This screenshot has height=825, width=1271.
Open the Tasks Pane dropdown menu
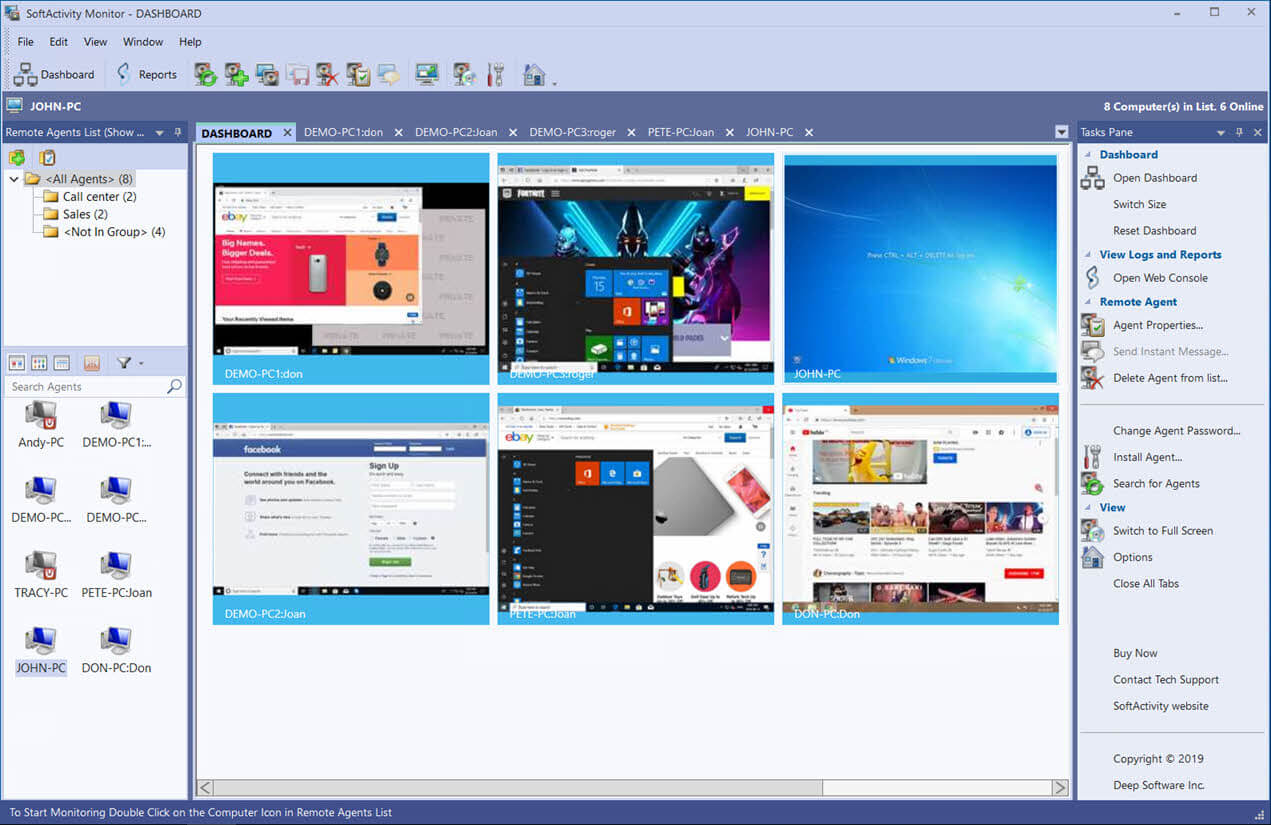point(1220,132)
